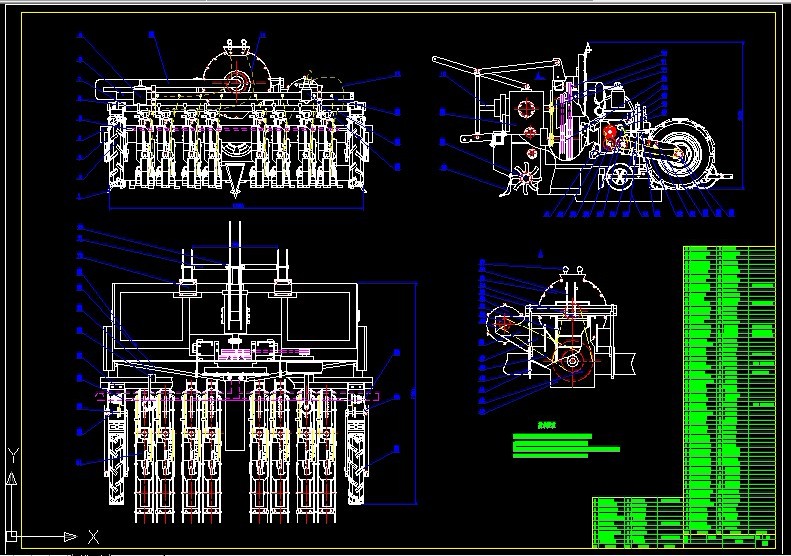Click the UCS icon X axis label
Viewport: 791px width, 556px height.
(x=93, y=537)
